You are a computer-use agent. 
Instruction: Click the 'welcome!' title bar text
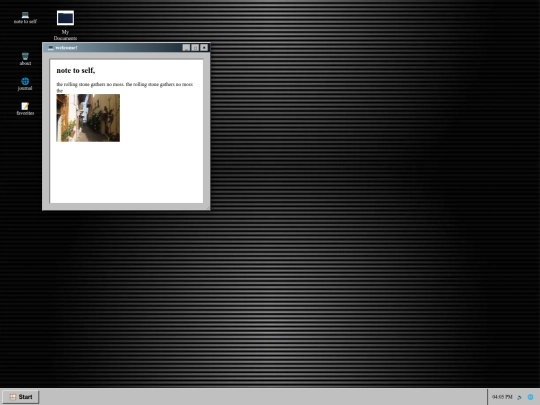66,48
